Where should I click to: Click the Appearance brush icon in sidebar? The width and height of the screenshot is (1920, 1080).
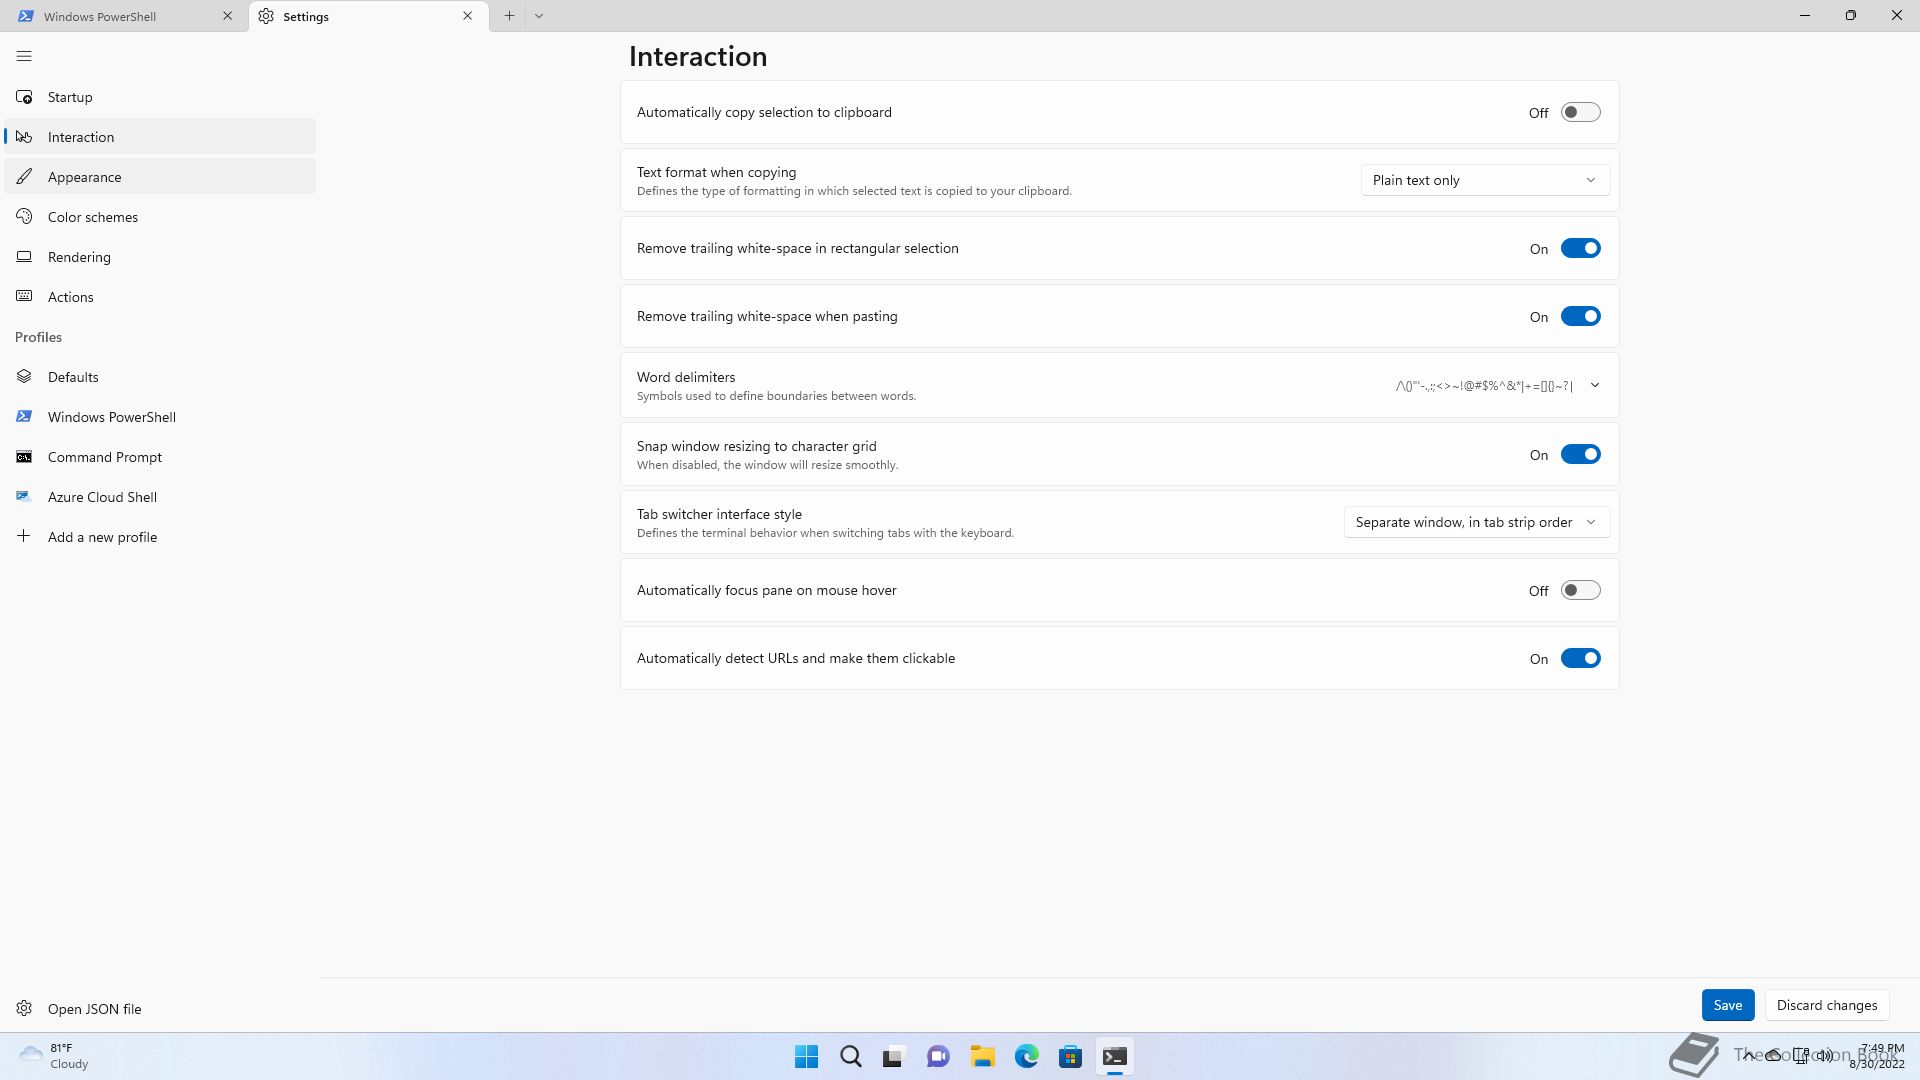point(24,177)
